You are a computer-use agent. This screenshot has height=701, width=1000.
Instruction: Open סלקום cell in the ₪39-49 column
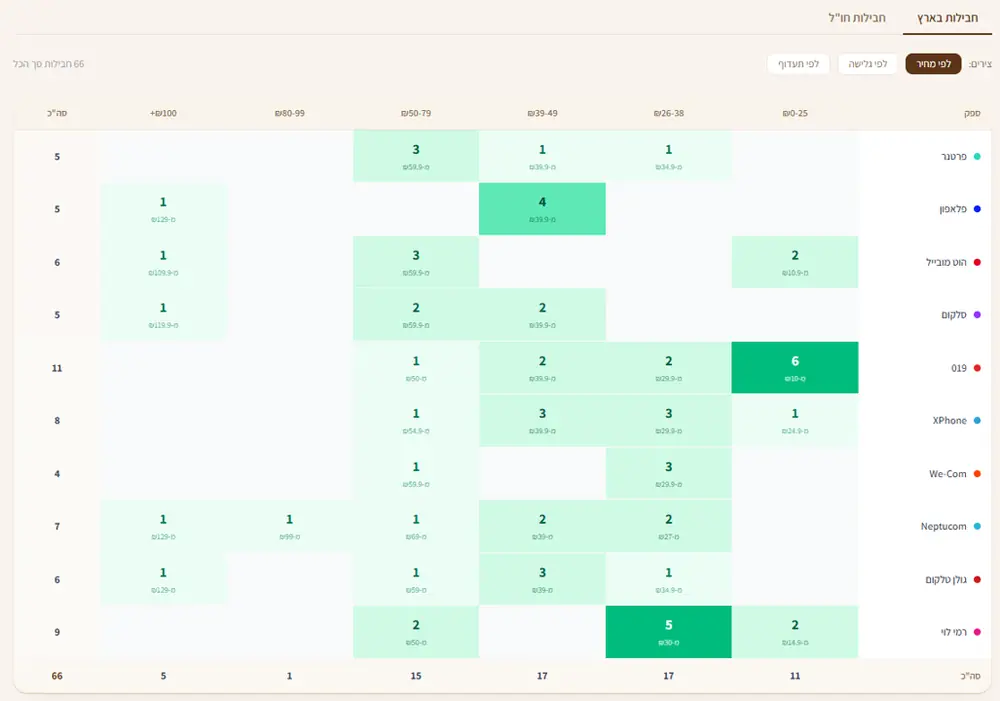click(x=542, y=314)
